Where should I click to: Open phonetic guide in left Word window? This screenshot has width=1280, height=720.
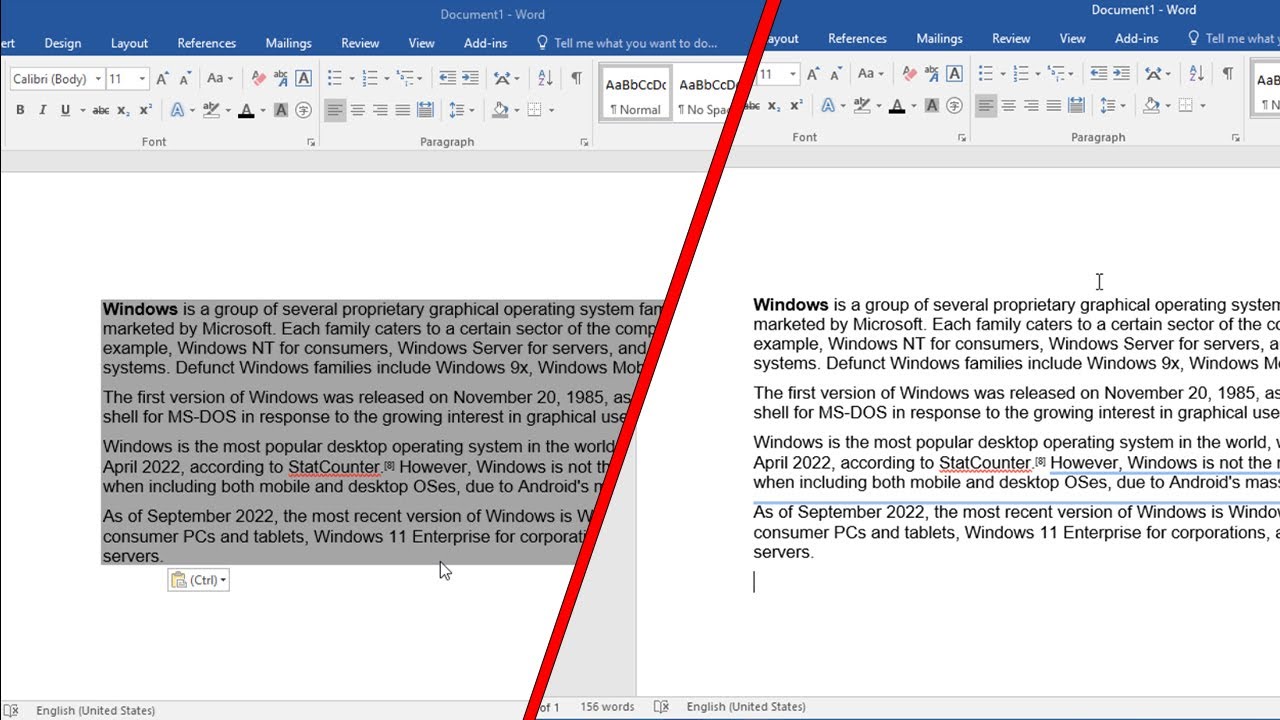pyautogui.click(x=281, y=78)
